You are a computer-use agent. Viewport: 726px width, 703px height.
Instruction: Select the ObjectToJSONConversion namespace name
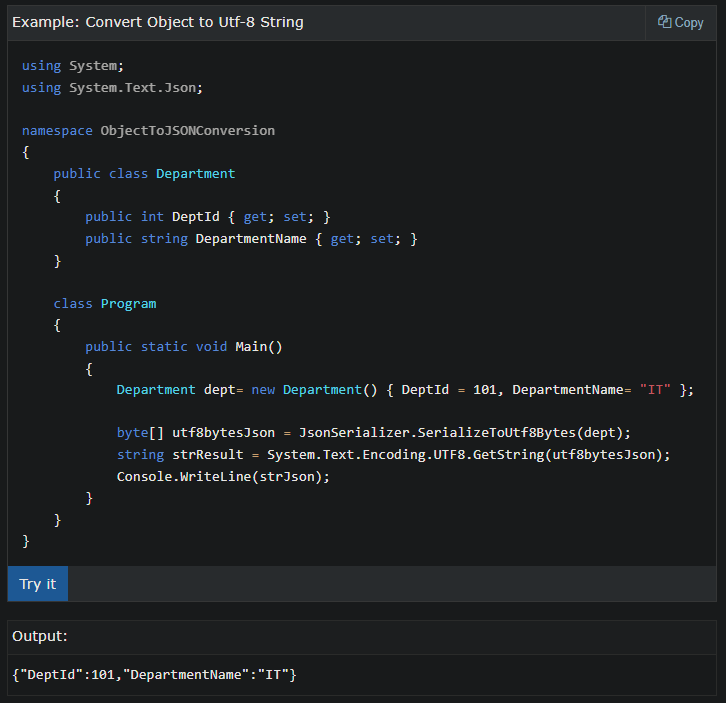[x=187, y=130]
